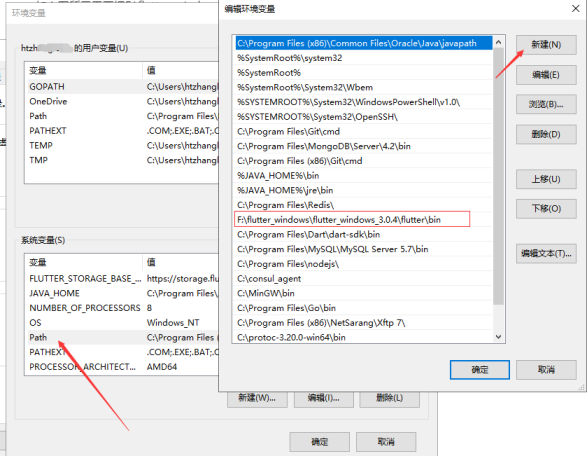Click the 新建(N) button in edit dialog
This screenshot has width=587, height=456.
546,45
